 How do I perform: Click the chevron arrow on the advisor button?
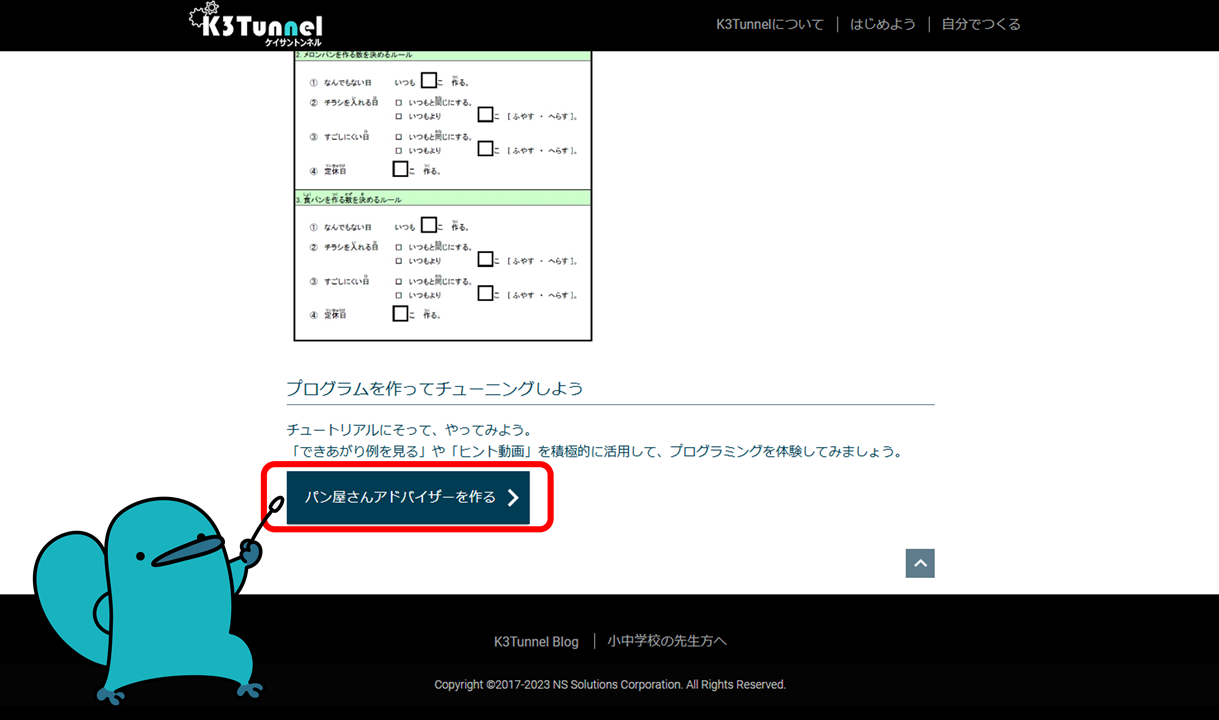click(512, 498)
